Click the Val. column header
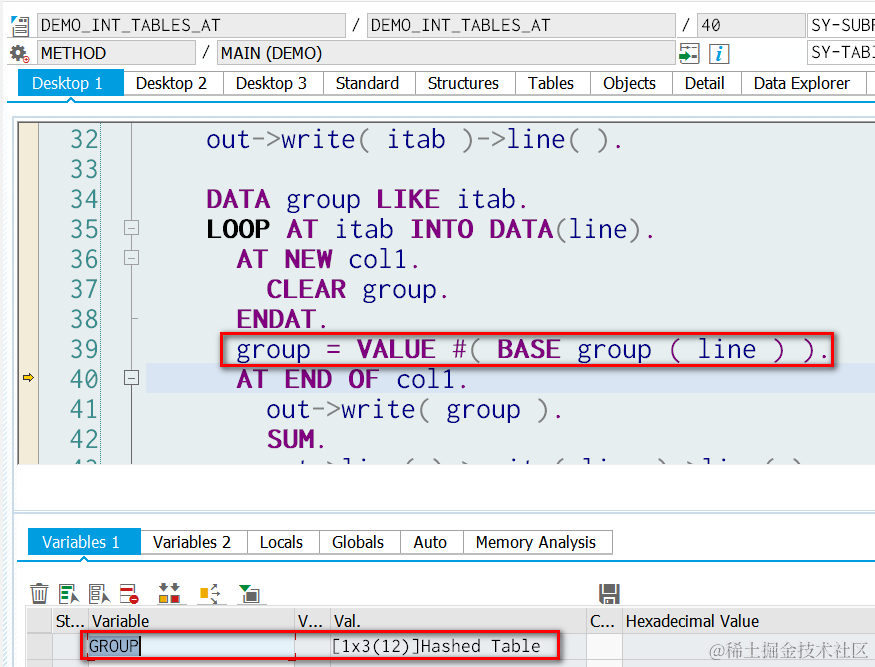 (x=458, y=621)
